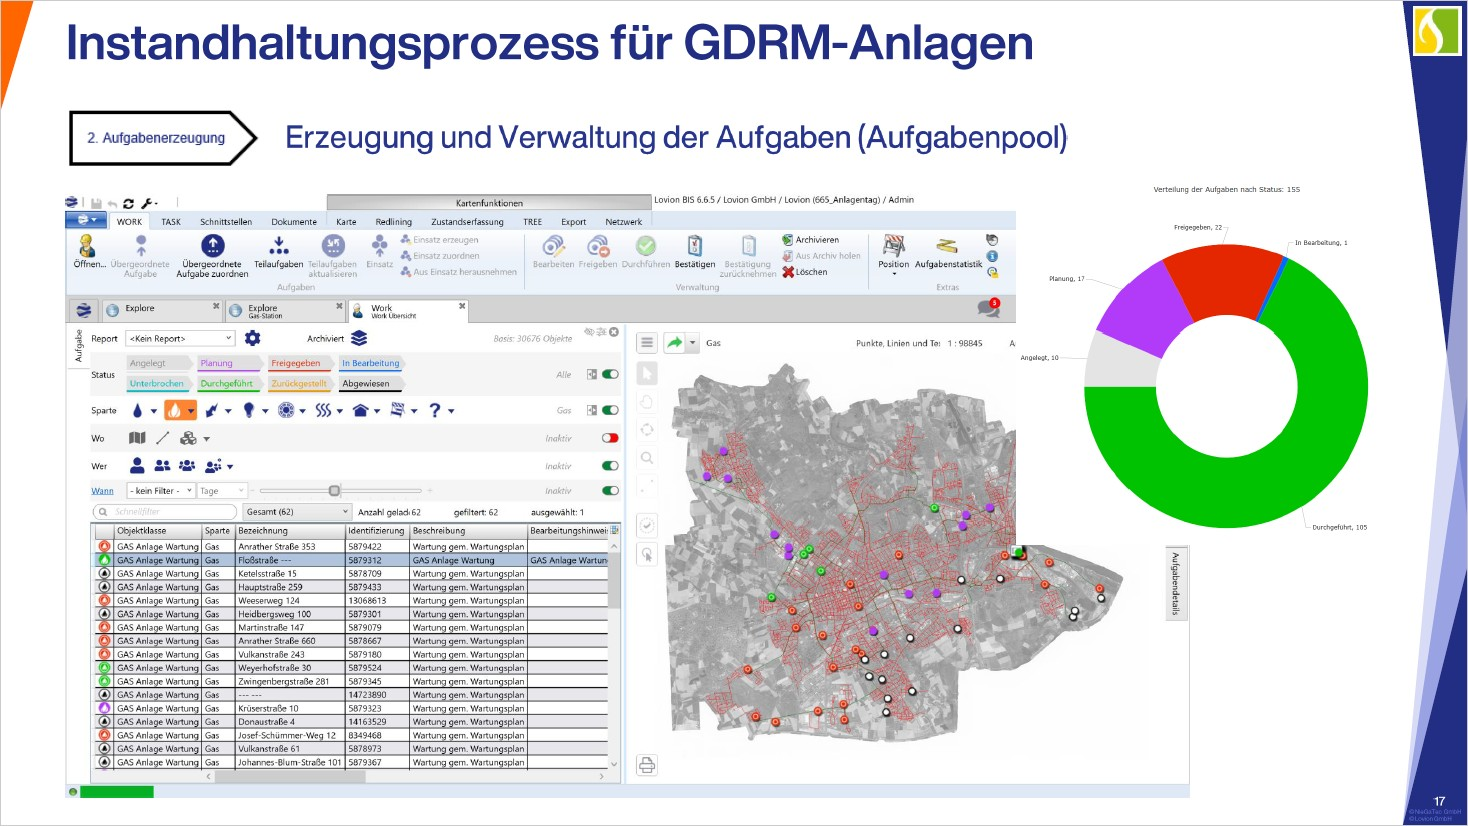Open the chat notifications icon
The height and width of the screenshot is (826, 1468).
[988, 309]
